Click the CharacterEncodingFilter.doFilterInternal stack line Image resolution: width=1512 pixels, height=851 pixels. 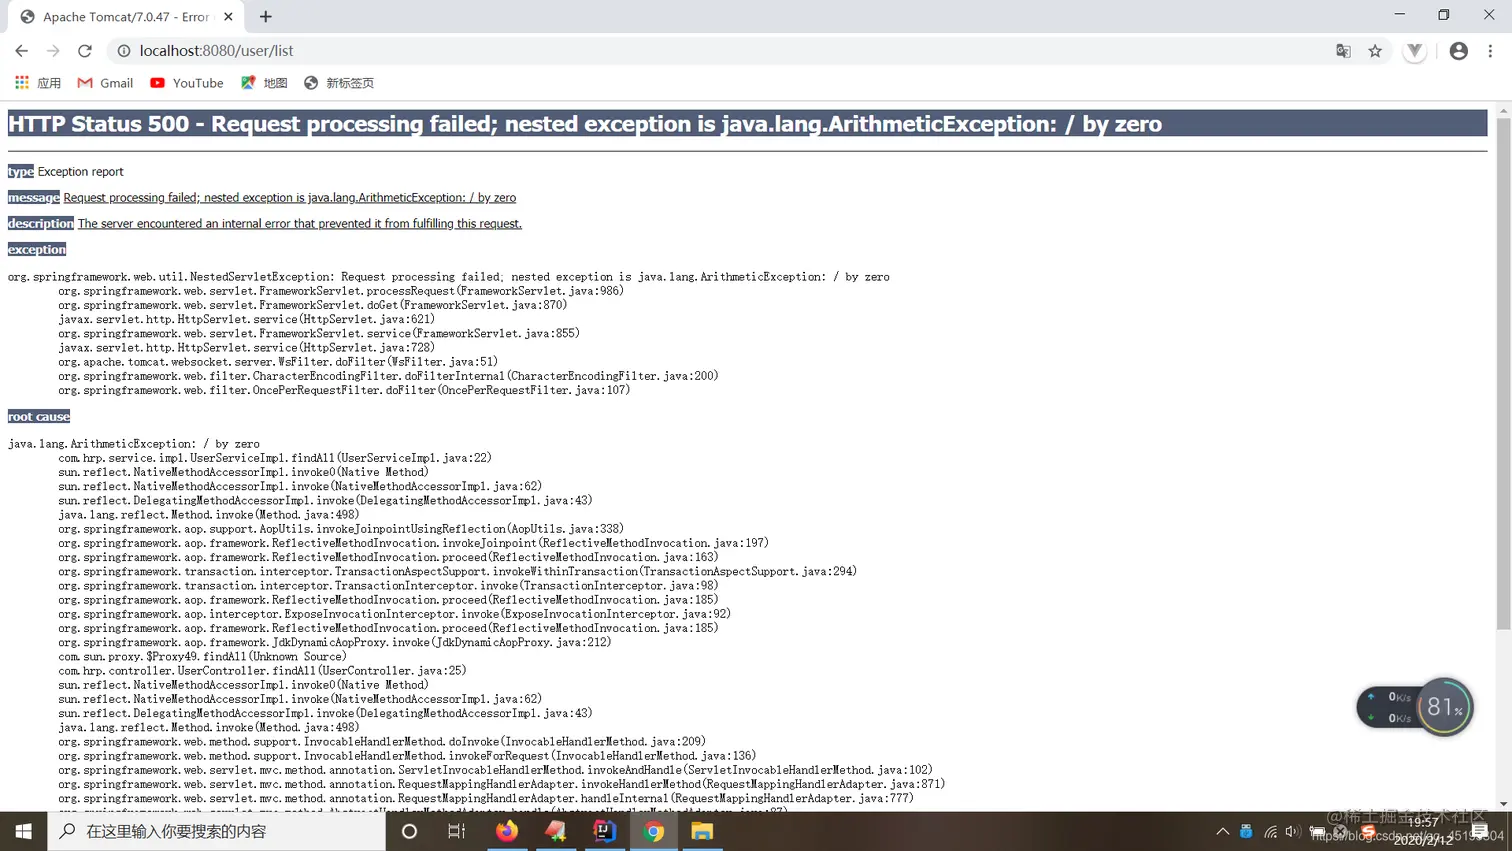pos(388,376)
